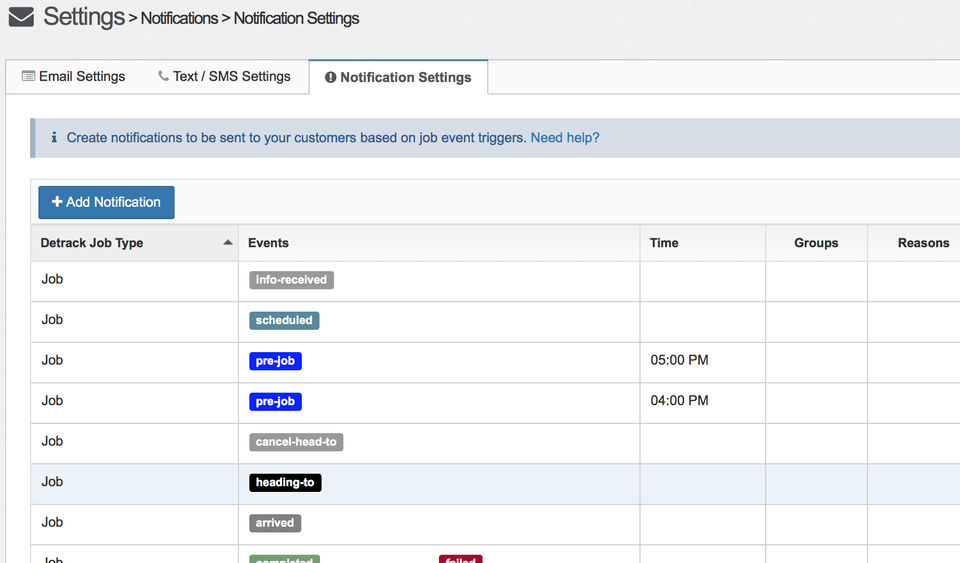Viewport: 960px width, 563px height.
Task: Click the Need help? link
Action: pyautogui.click(x=564, y=138)
